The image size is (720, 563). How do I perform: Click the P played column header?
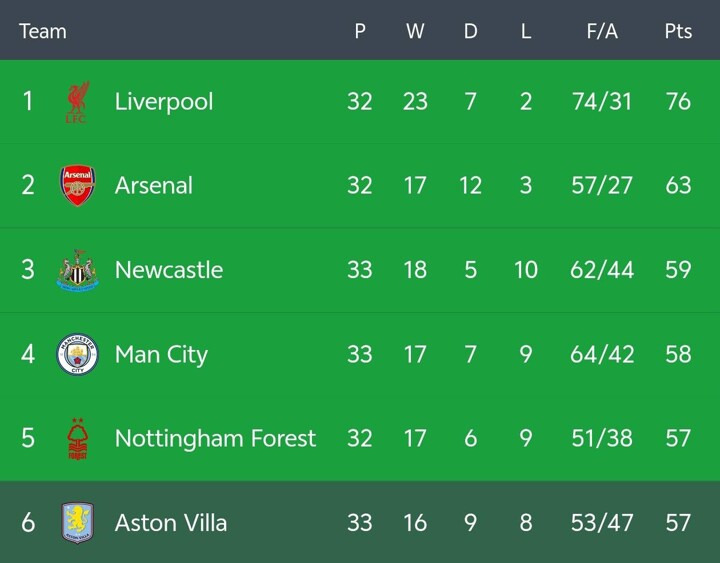pos(360,31)
